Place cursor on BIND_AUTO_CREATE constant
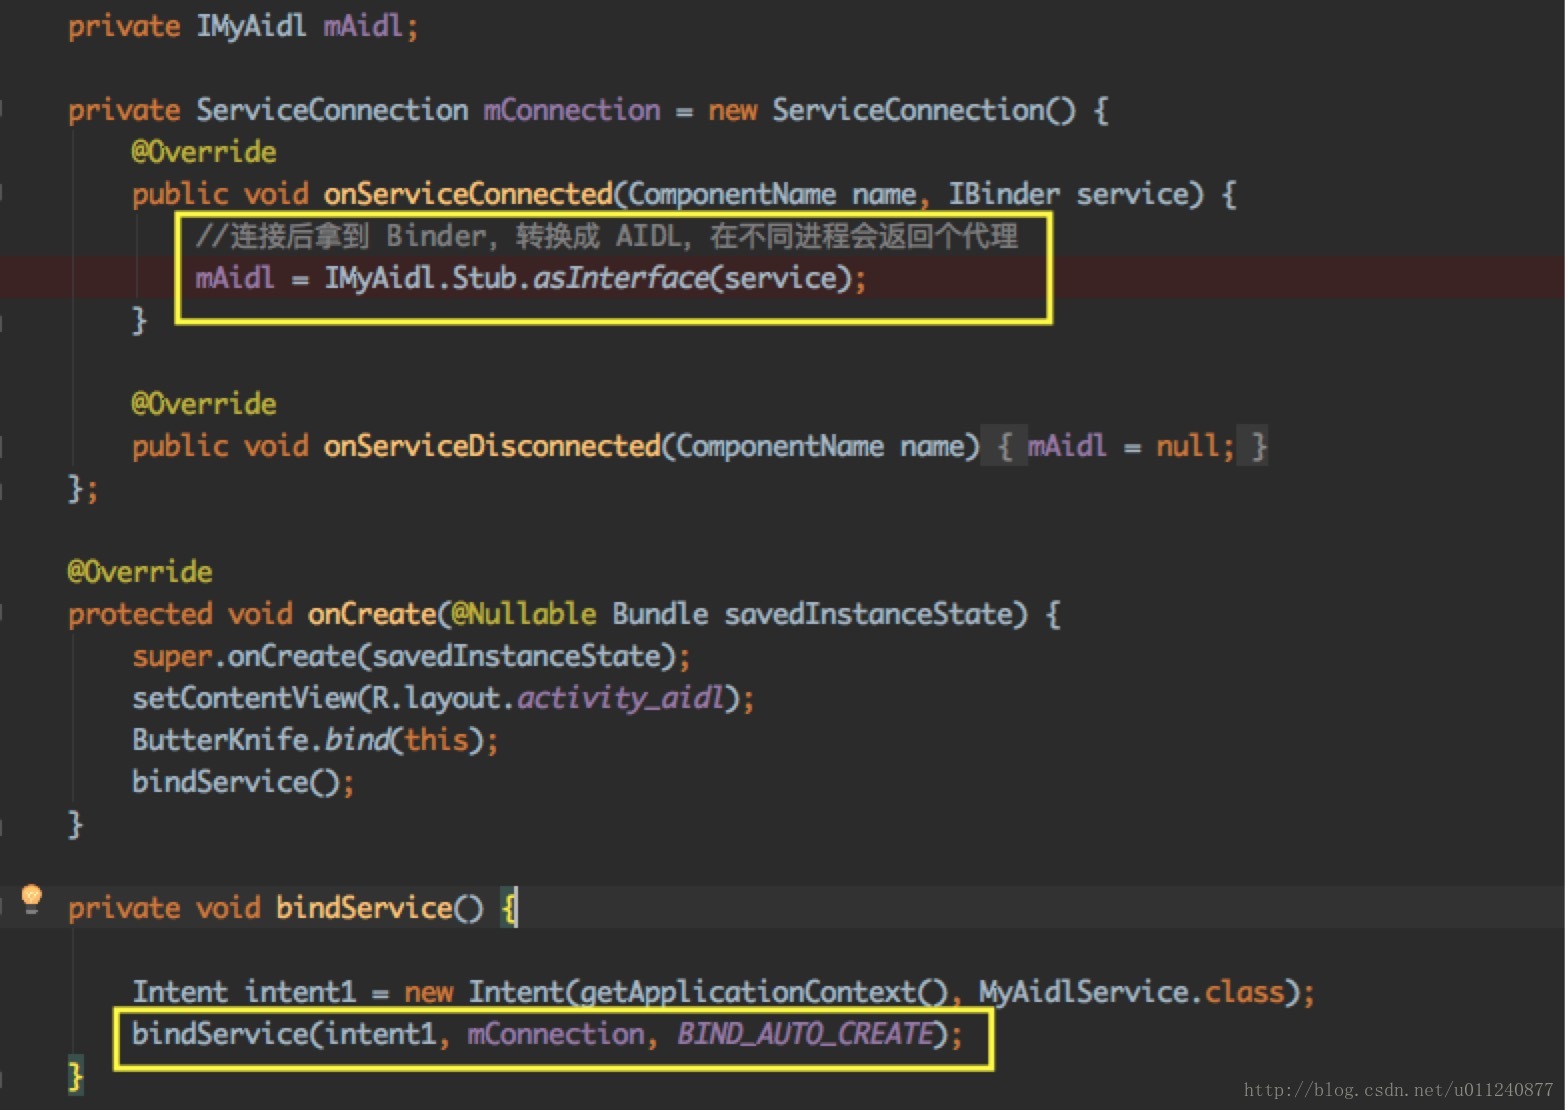 [804, 1033]
